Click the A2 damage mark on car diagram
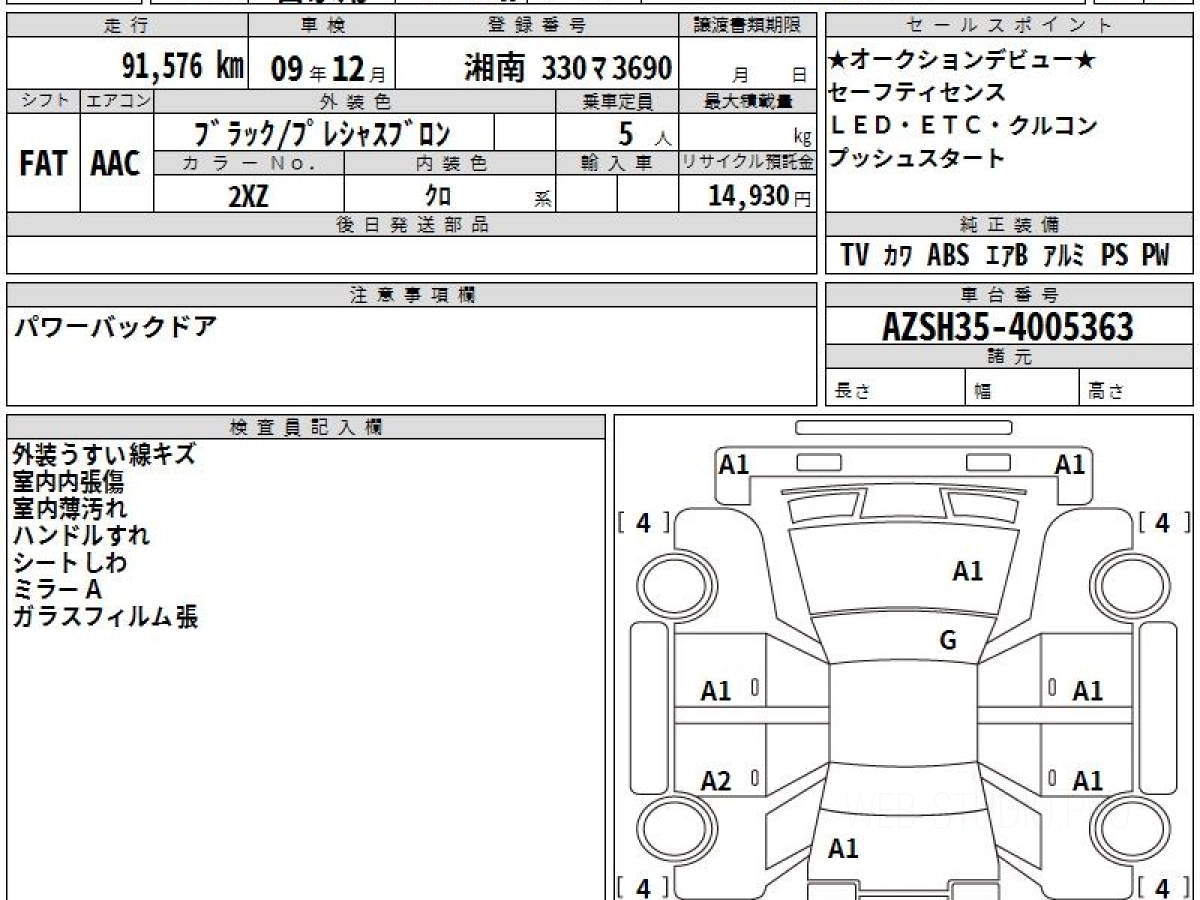 [716, 781]
